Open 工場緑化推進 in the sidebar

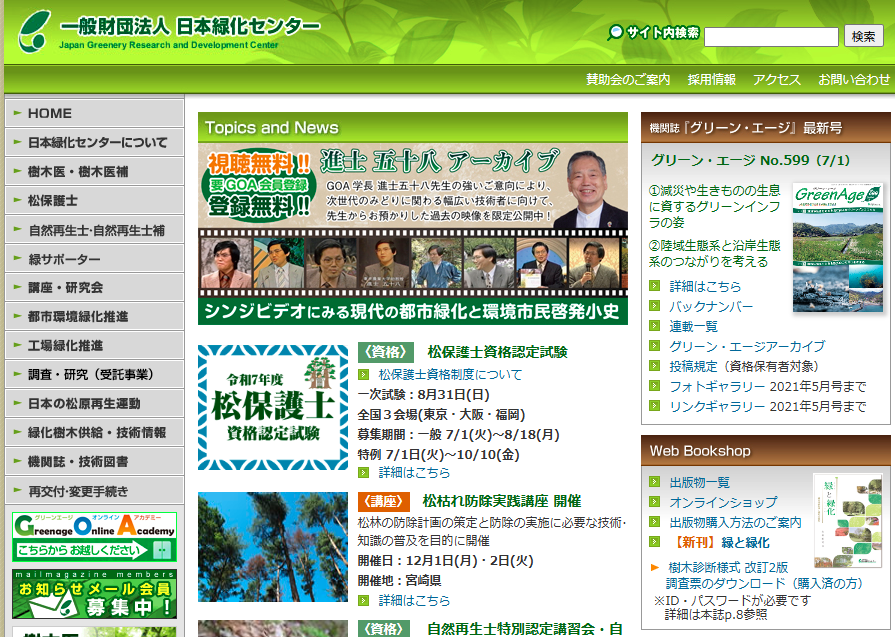94,345
